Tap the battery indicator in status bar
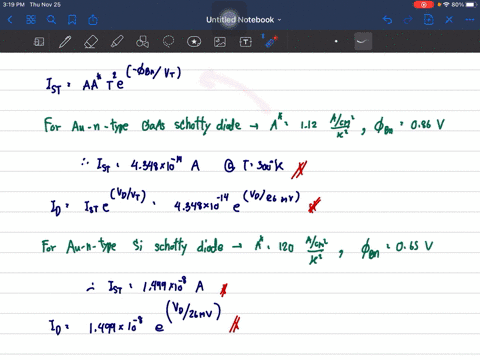This screenshot has height=360, width=480. pos(471,5)
